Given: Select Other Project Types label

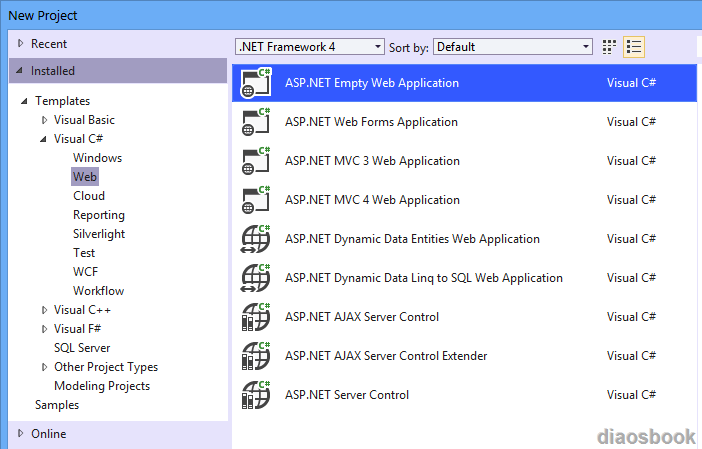Looking at the screenshot, I should 106,367.
